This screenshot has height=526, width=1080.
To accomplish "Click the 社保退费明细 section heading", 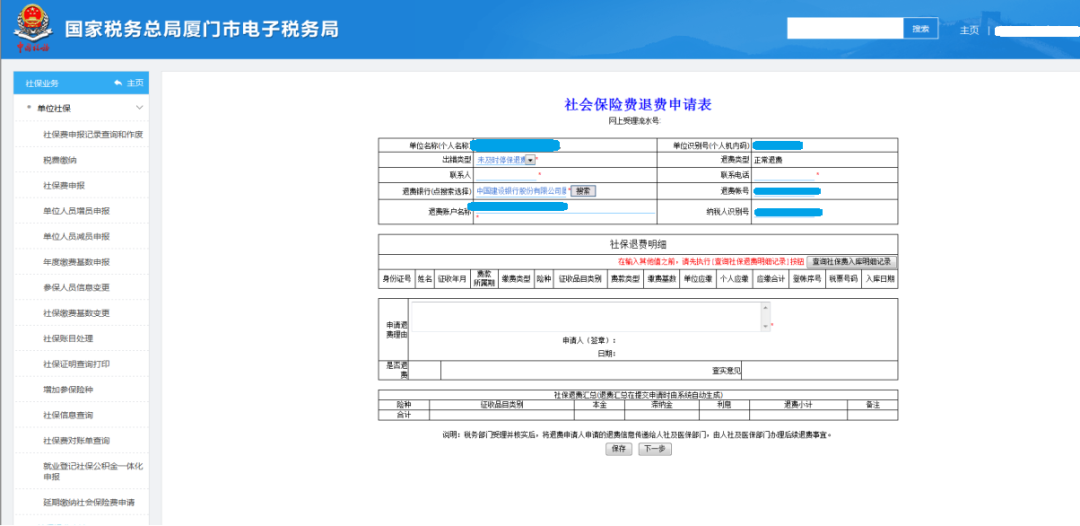I will pyautogui.click(x=638, y=244).
